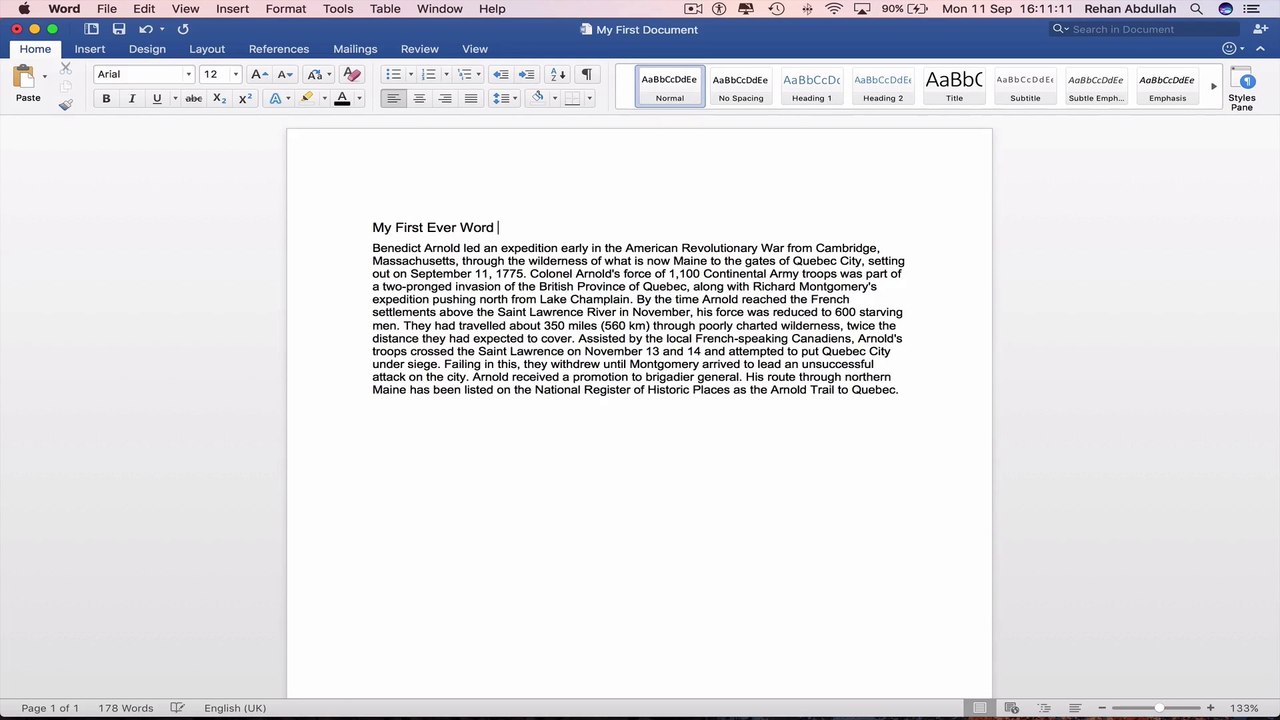Increase font size with larger A button

(259, 74)
